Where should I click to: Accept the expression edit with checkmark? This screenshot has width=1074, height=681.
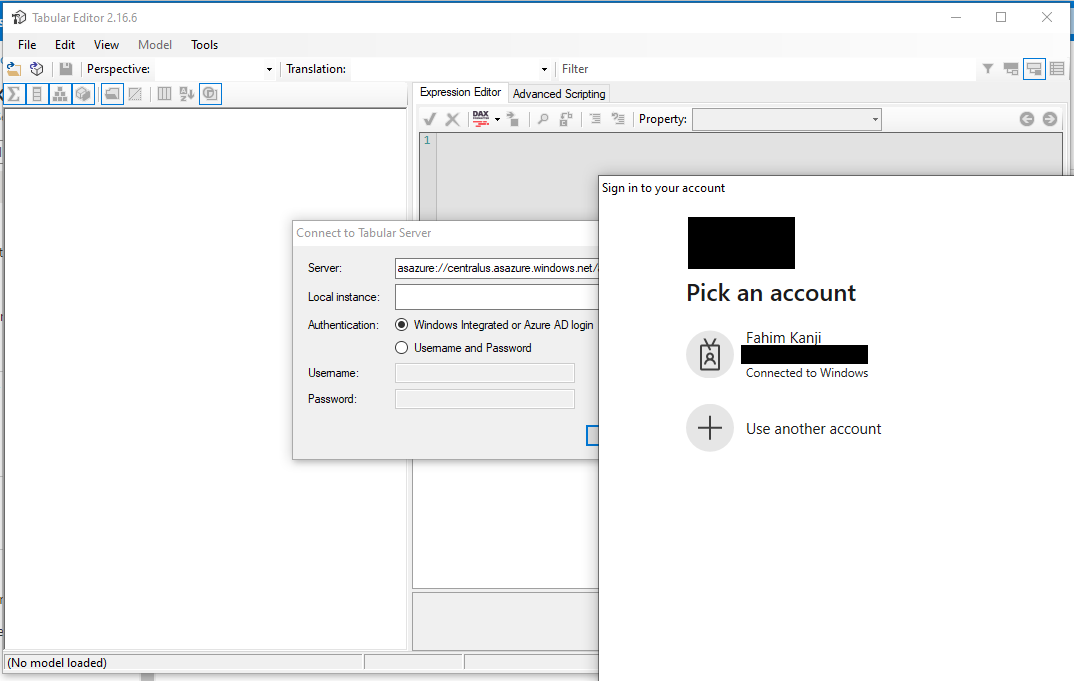pyautogui.click(x=430, y=118)
